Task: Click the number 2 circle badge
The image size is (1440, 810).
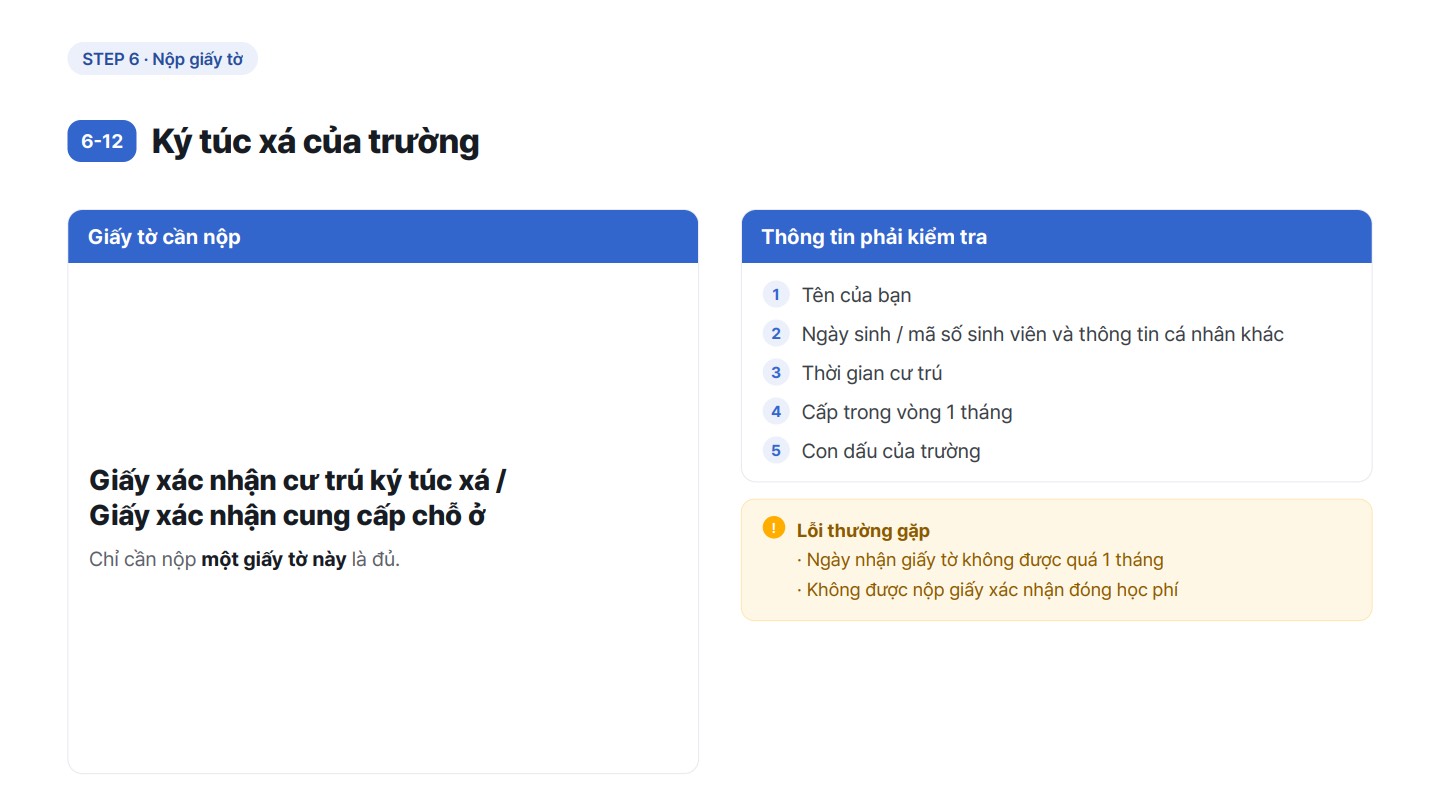Action: (x=776, y=334)
